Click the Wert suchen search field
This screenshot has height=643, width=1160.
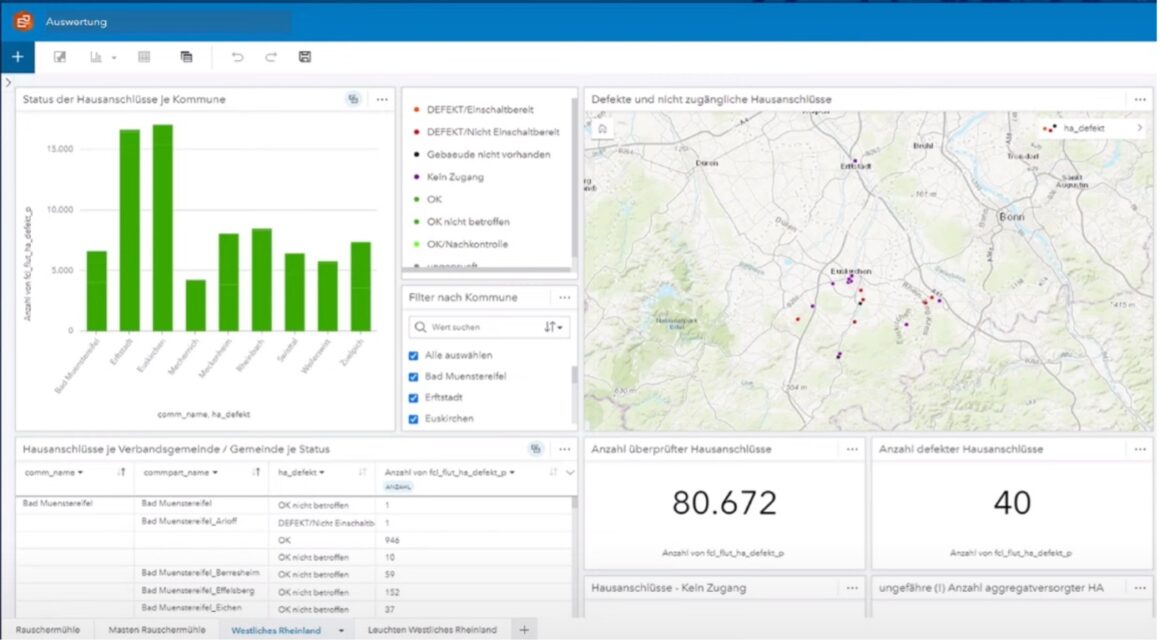480,327
